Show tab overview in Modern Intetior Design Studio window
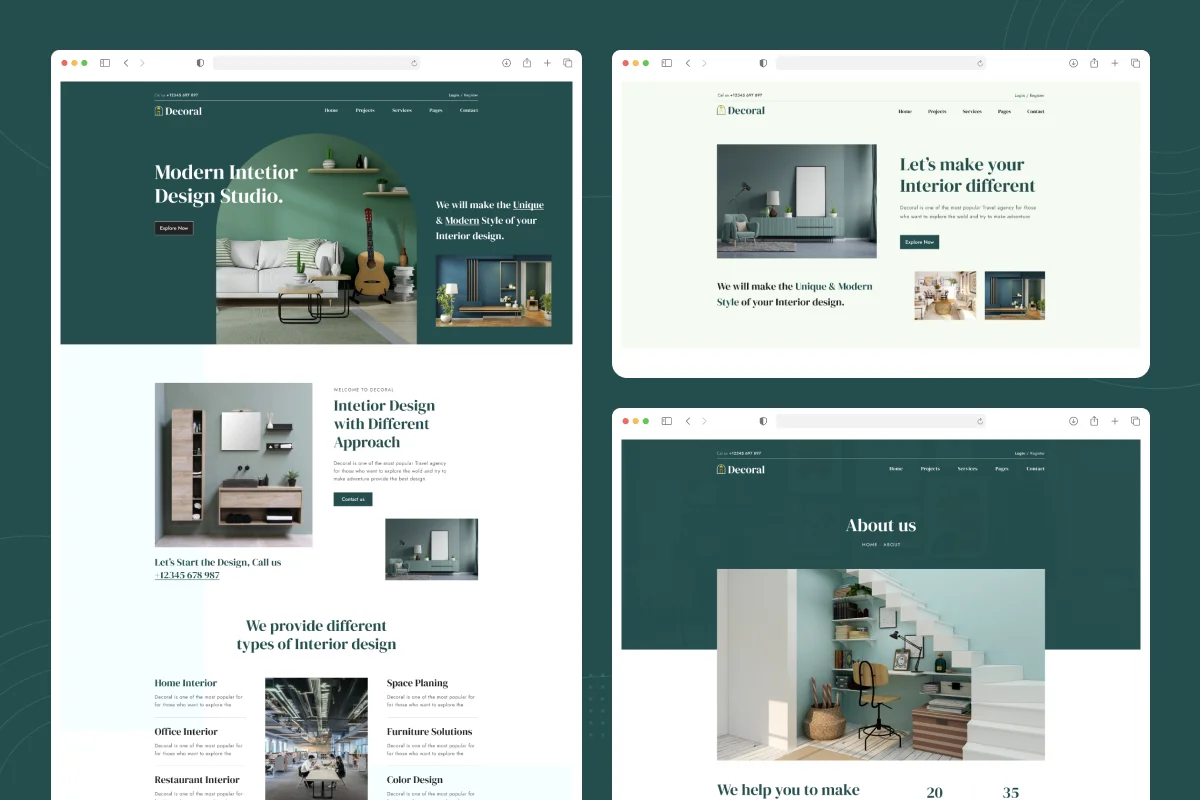The image size is (1200, 800). 567,63
